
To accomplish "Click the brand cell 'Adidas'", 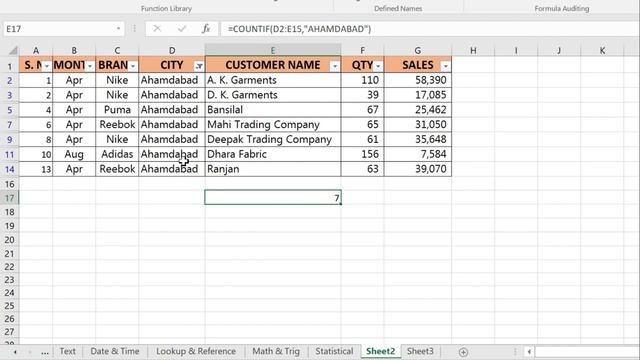I will [117, 154].
